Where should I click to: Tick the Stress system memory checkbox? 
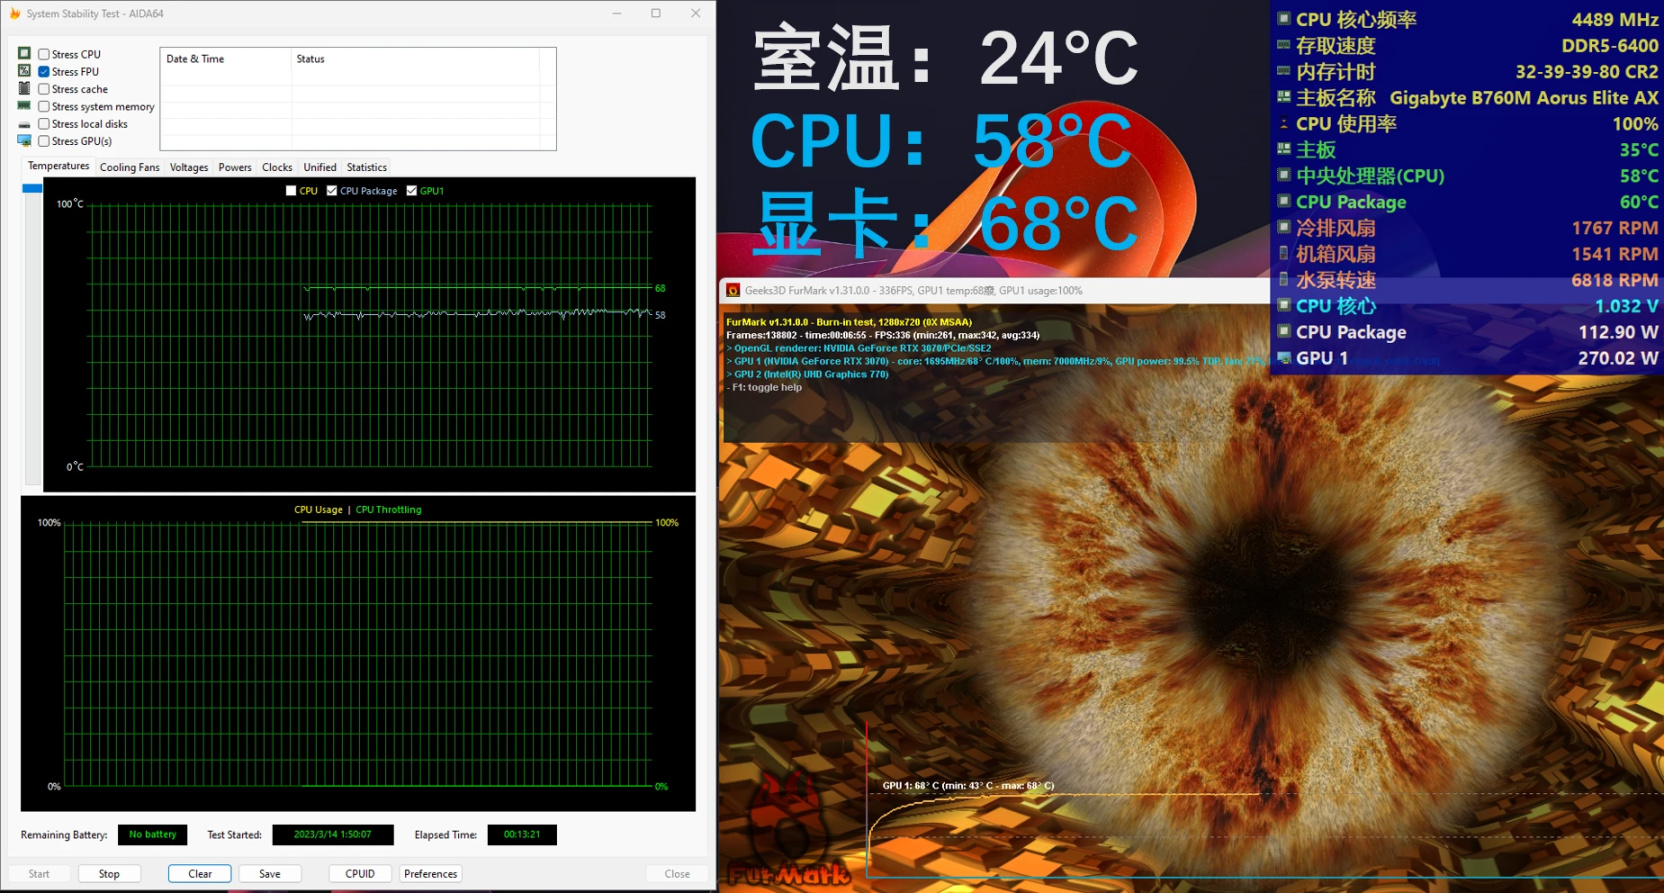click(44, 106)
